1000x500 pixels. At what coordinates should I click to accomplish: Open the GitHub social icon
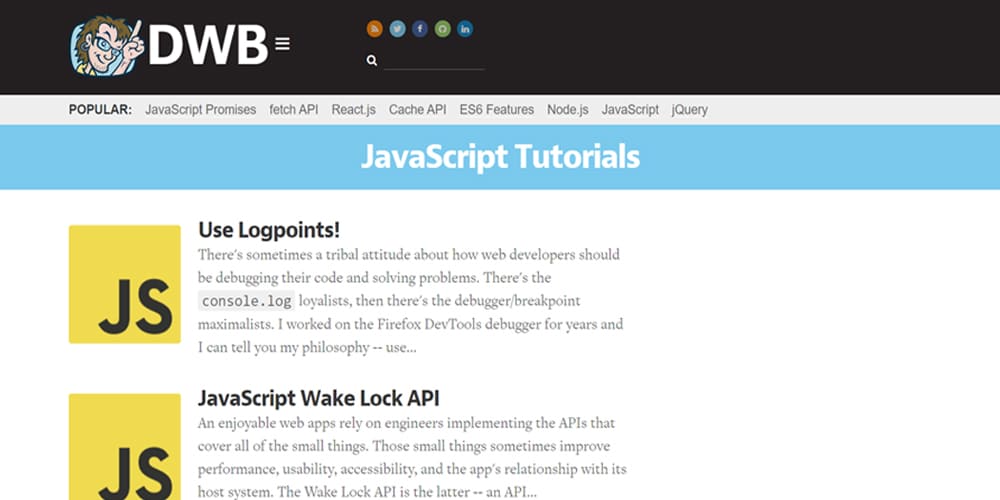pos(443,29)
